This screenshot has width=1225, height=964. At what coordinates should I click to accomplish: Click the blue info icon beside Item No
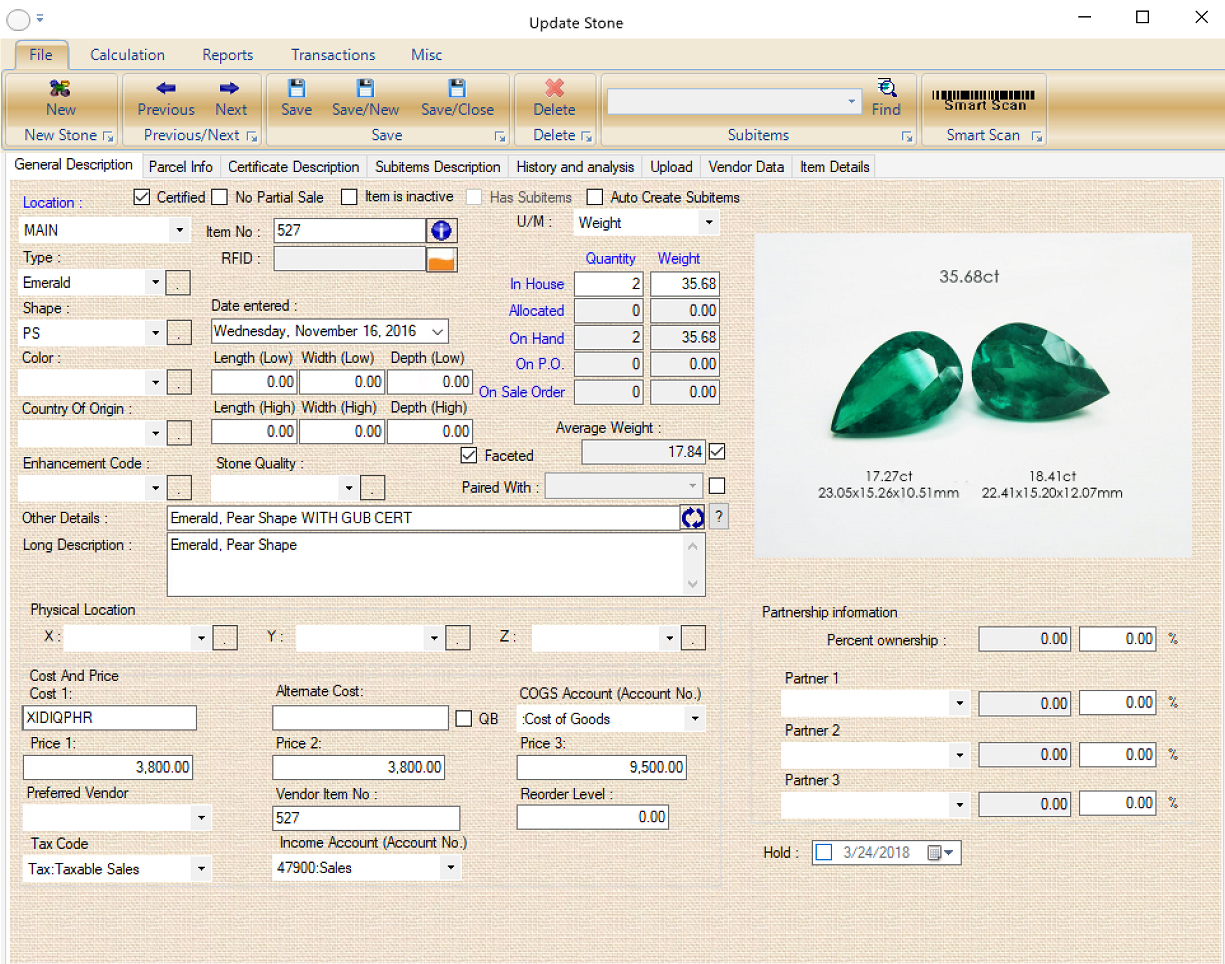coord(442,231)
